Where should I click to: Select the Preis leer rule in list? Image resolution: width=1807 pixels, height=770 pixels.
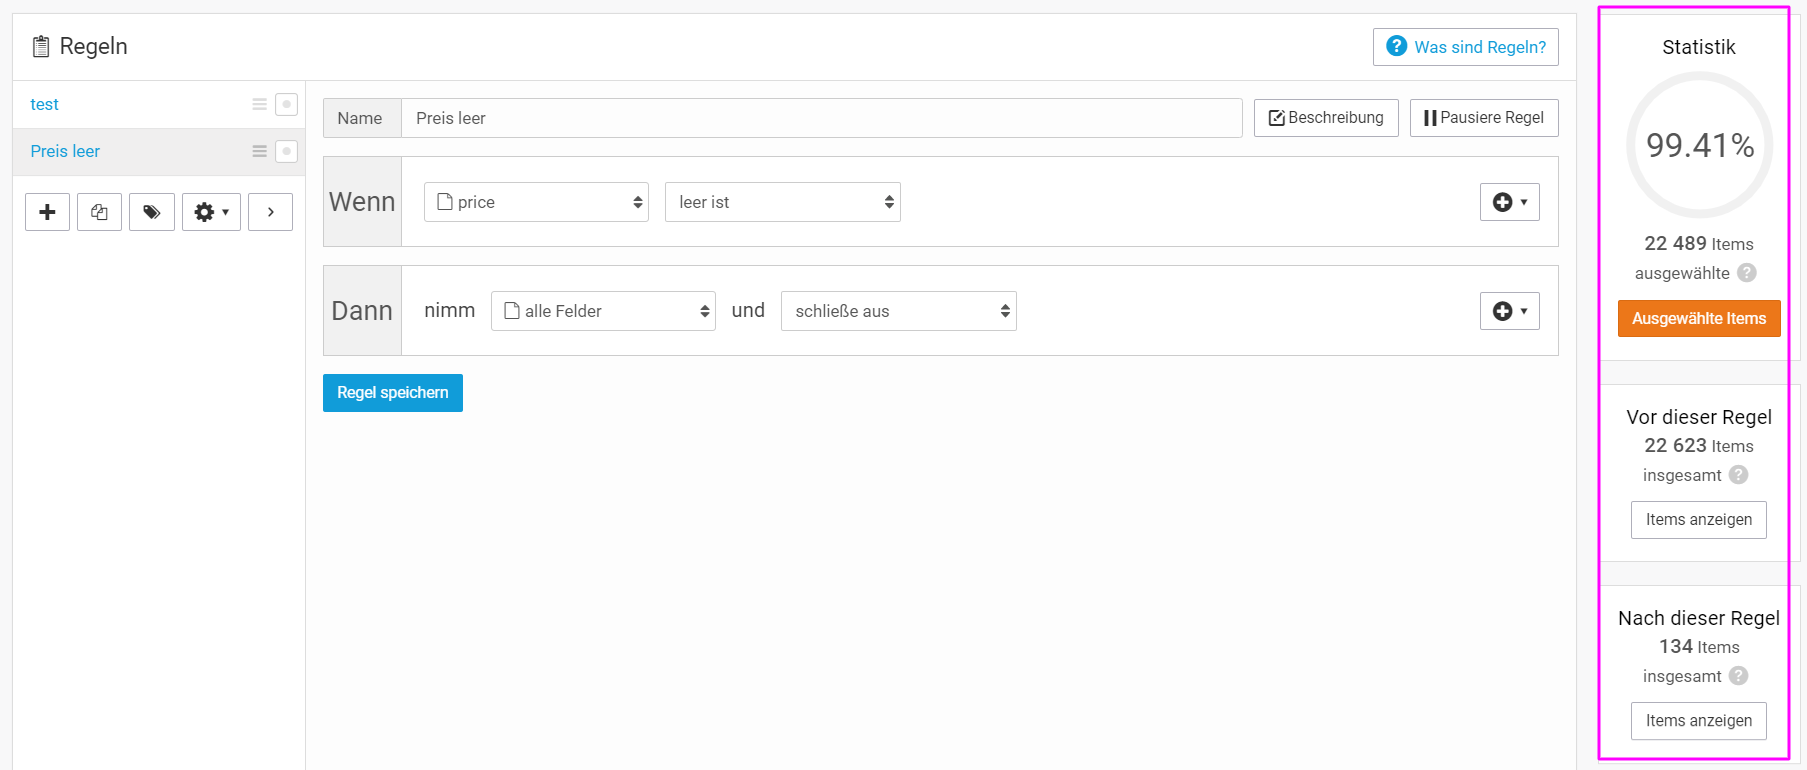click(x=65, y=151)
